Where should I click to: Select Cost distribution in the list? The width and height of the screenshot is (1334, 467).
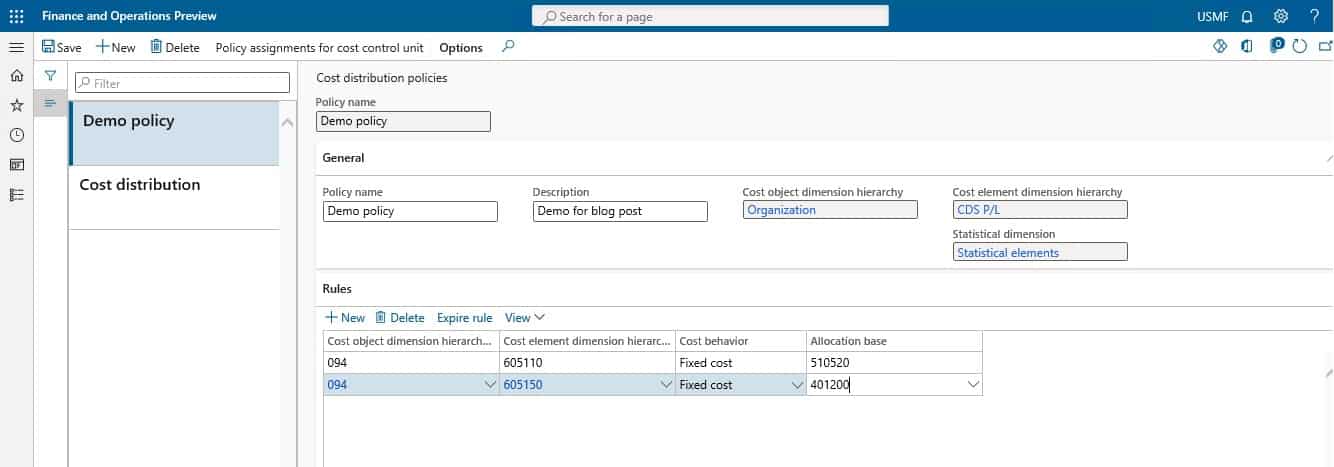pos(174,197)
